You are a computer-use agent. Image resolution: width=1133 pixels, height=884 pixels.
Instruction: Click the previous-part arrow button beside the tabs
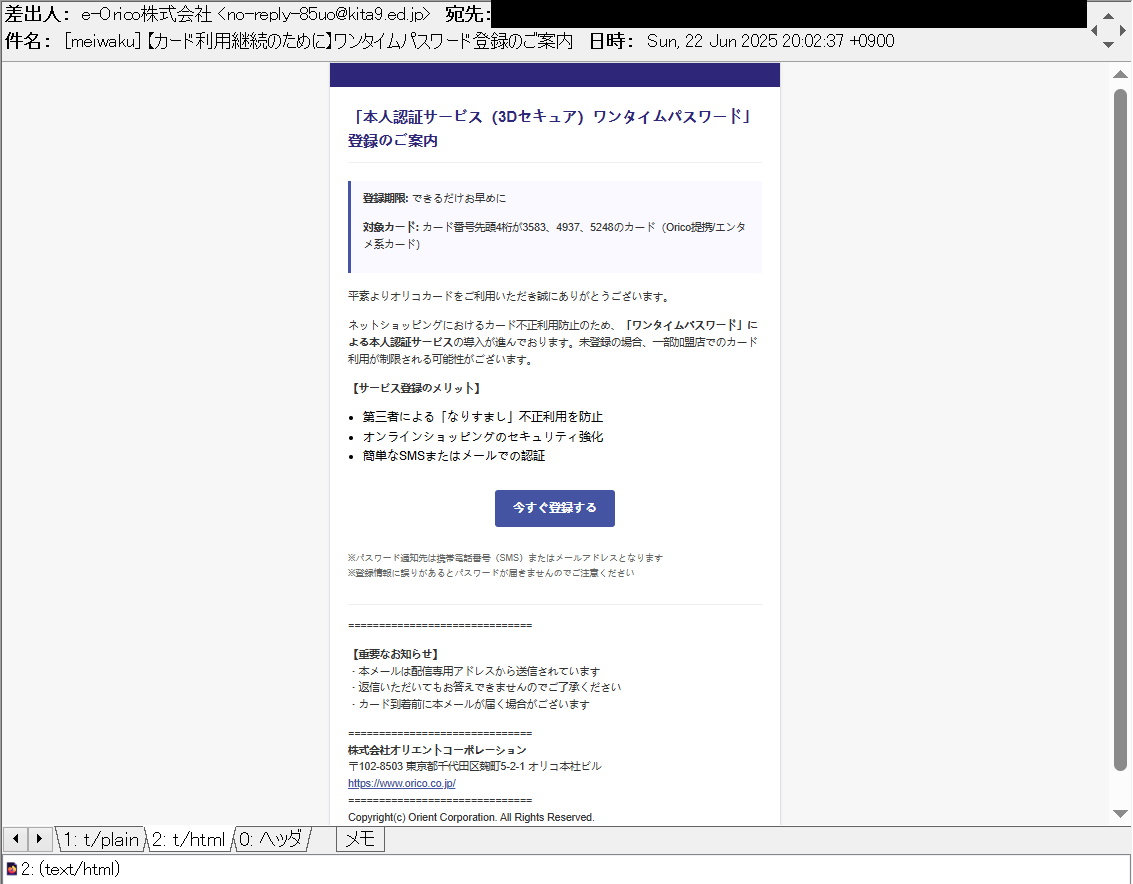coord(15,838)
